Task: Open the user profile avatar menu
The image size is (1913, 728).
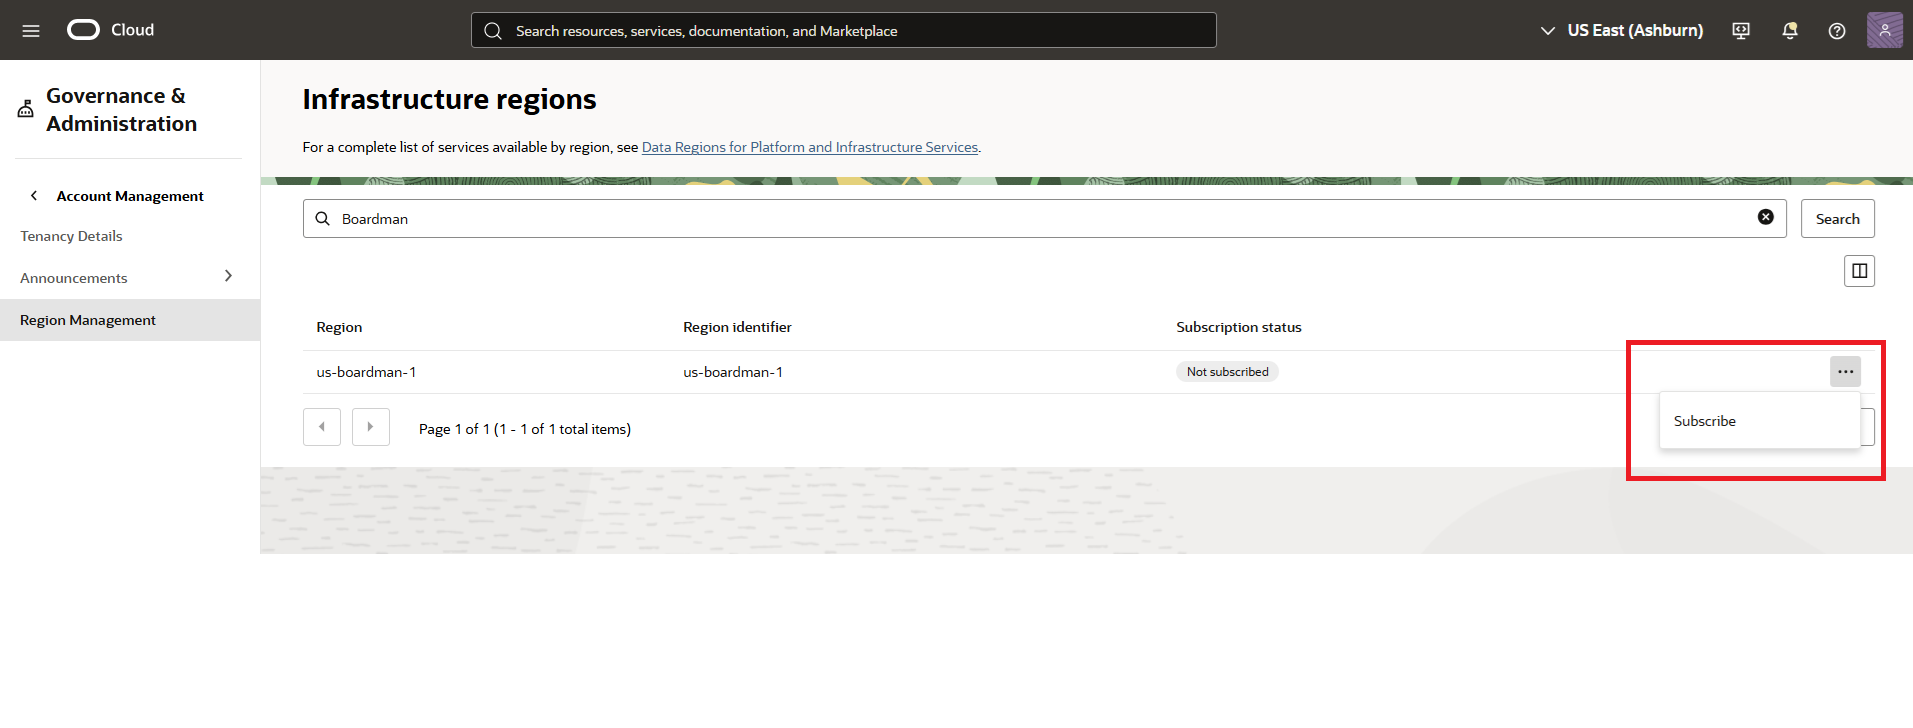Action: pos(1884,30)
